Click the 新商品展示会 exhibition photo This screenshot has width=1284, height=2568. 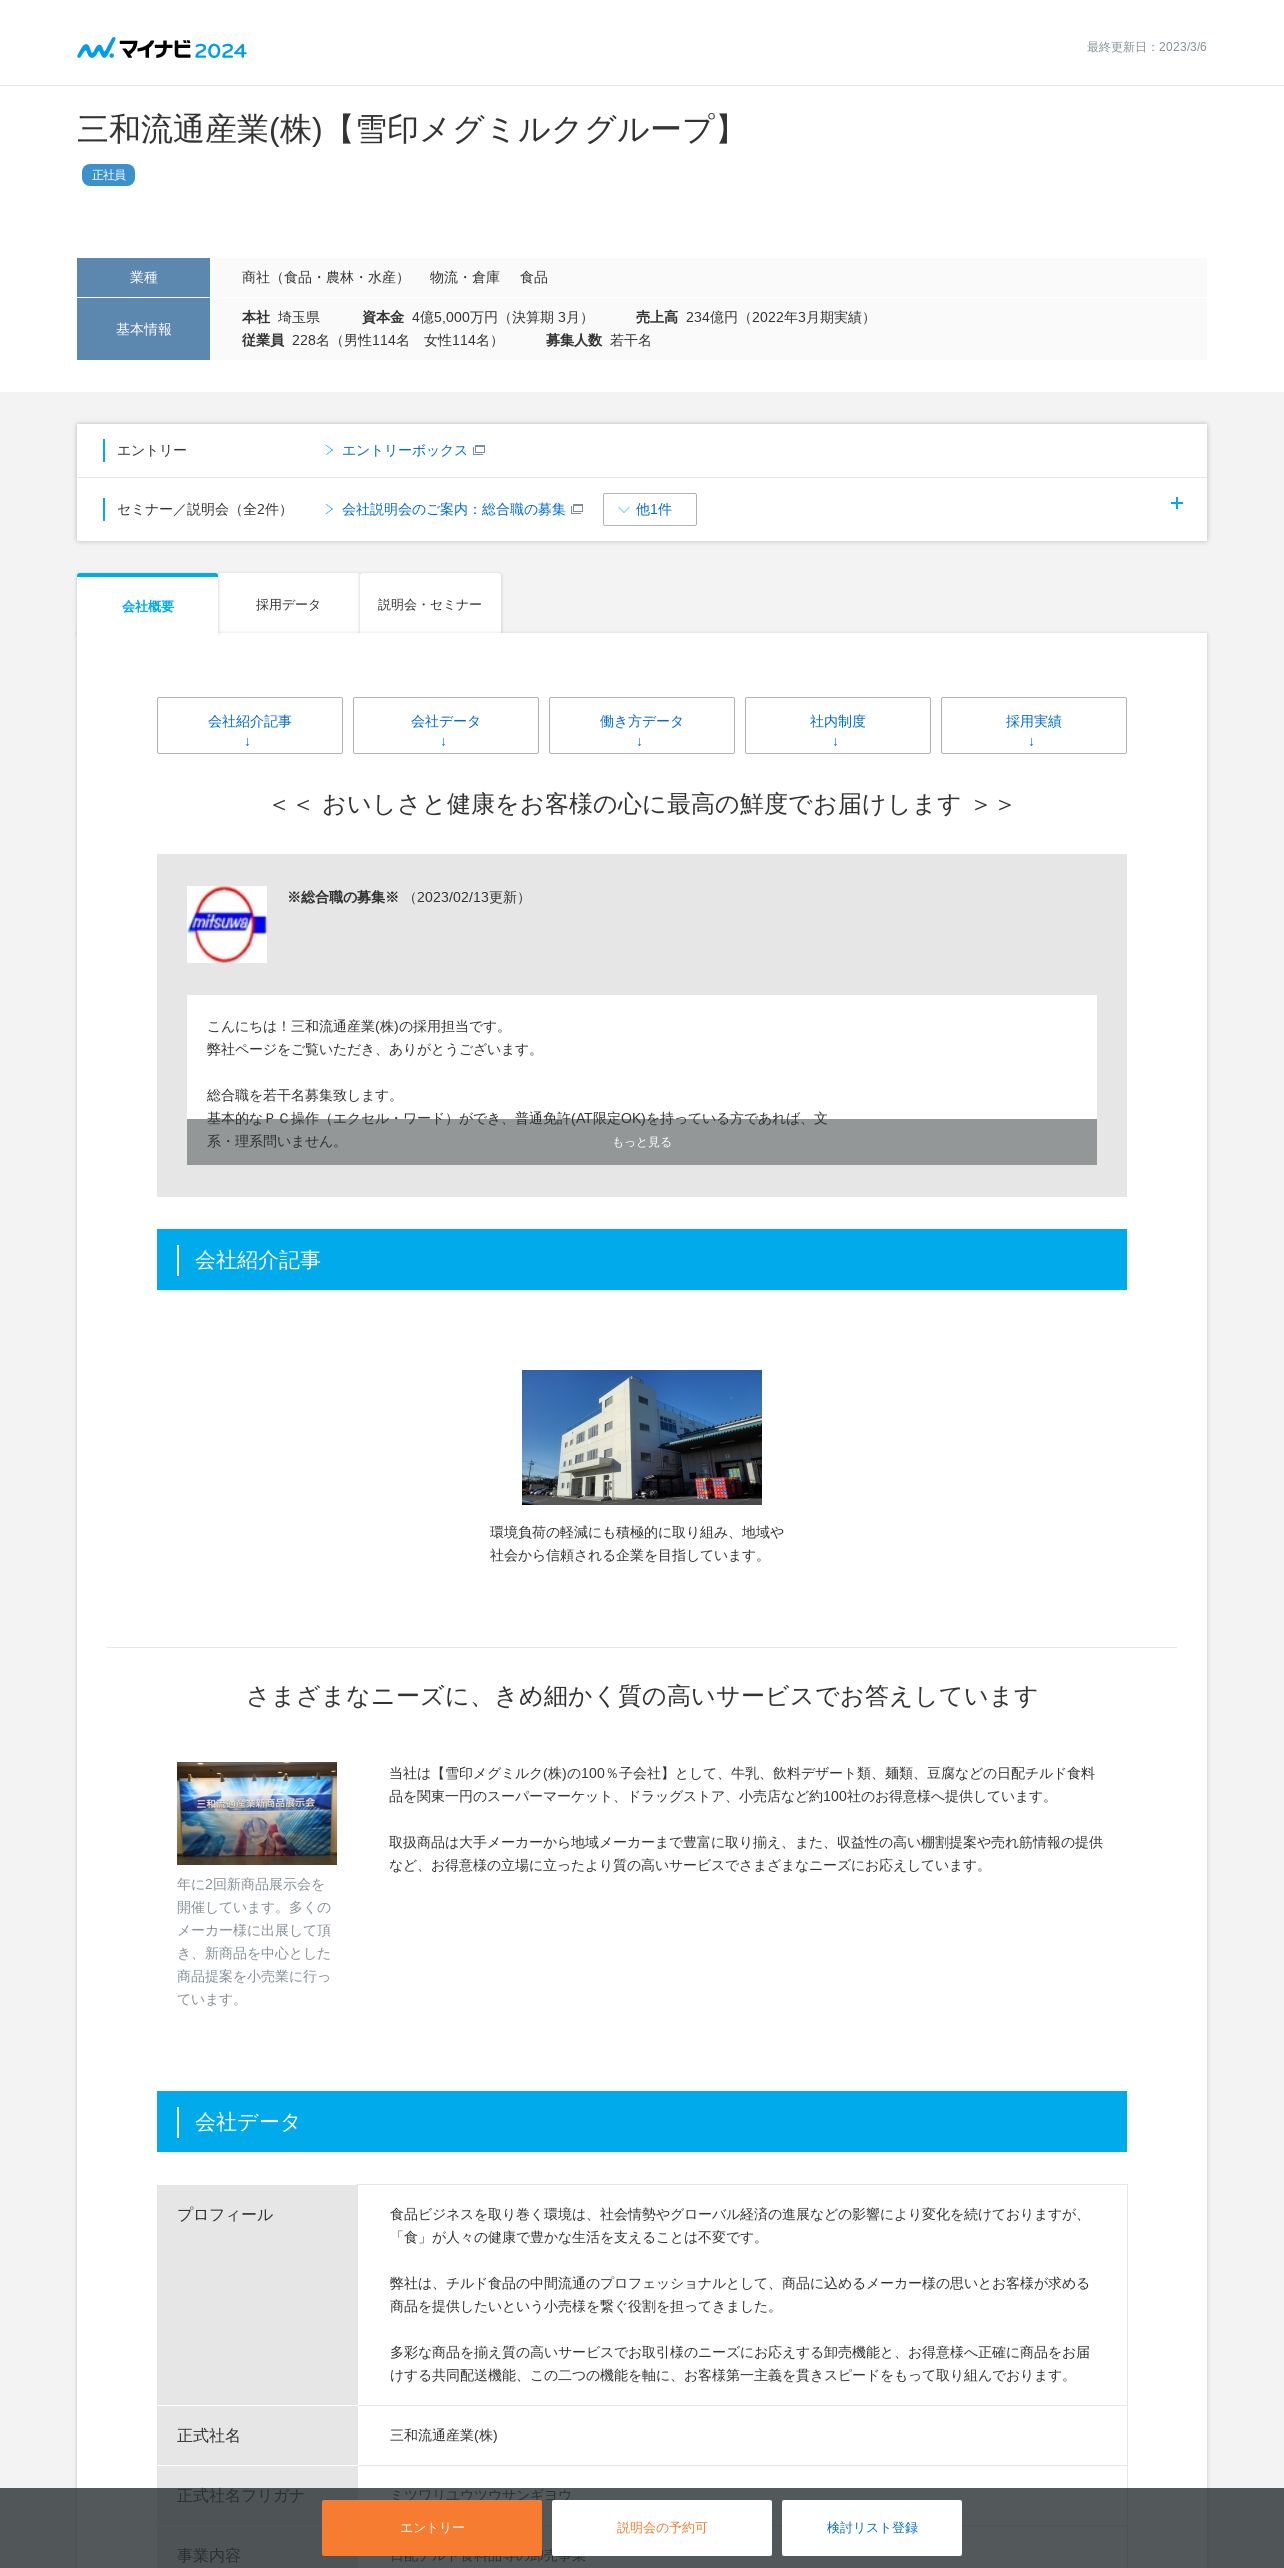(x=257, y=1813)
